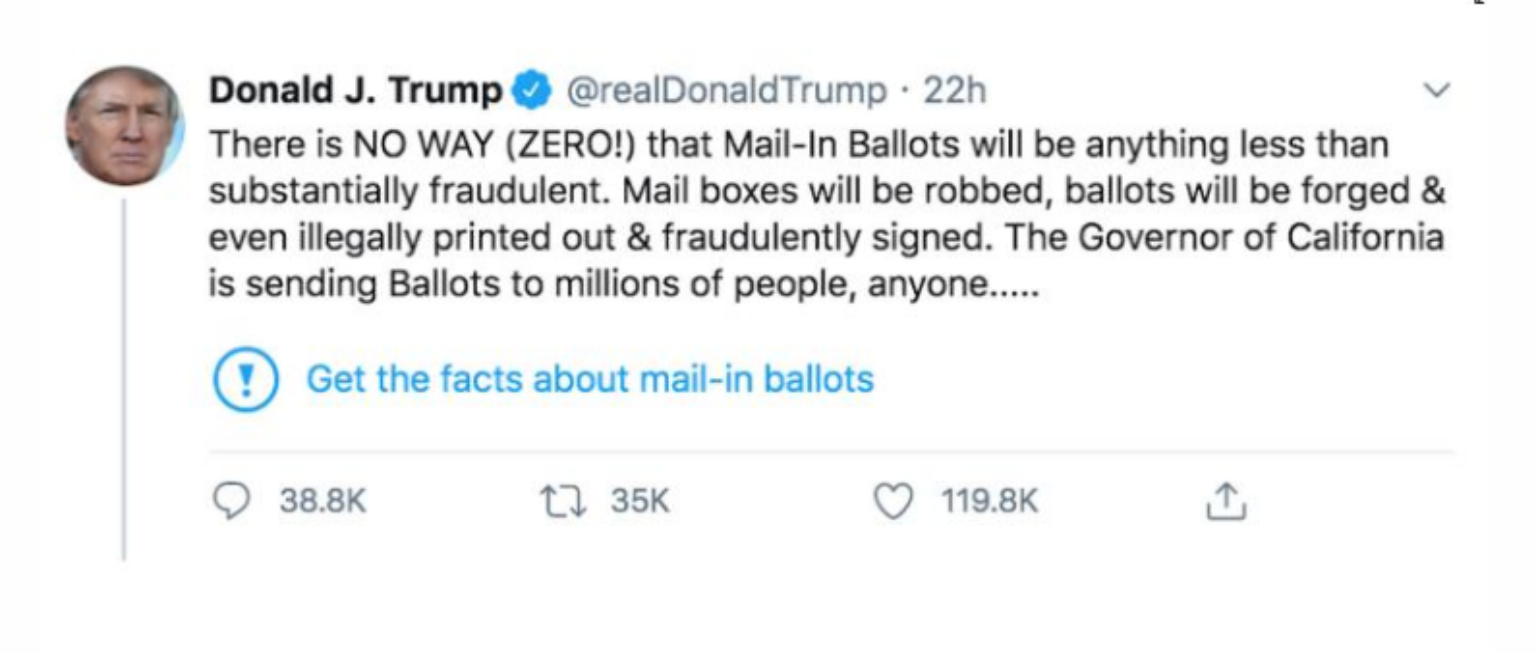The image size is (1536, 653).
Task: Open the 22h timestamp link
Action: (955, 92)
